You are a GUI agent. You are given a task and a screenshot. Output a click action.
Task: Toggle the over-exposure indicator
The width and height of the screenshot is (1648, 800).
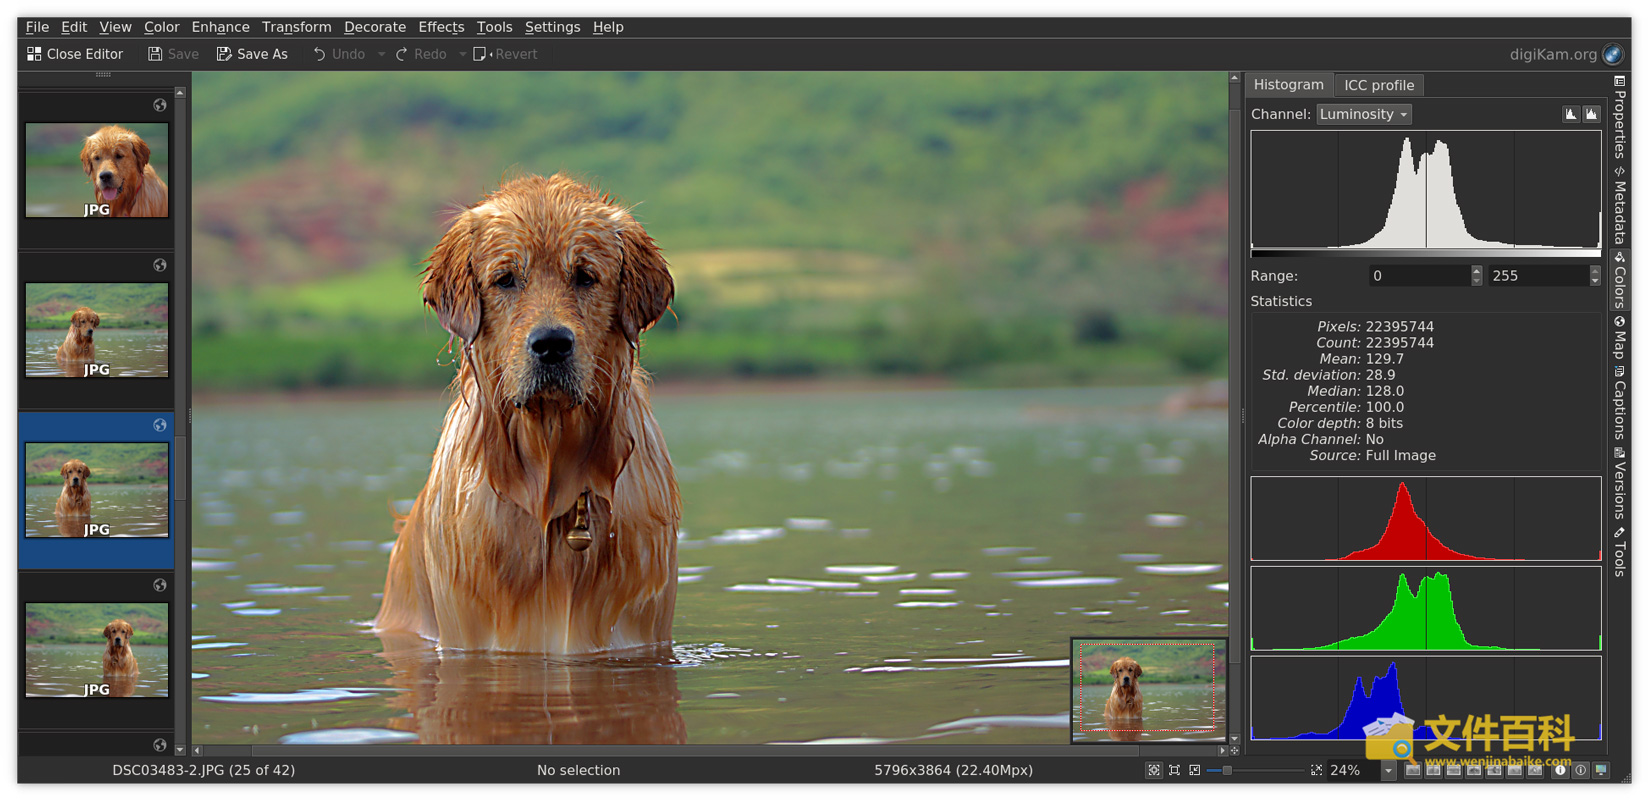[x=1581, y=770]
